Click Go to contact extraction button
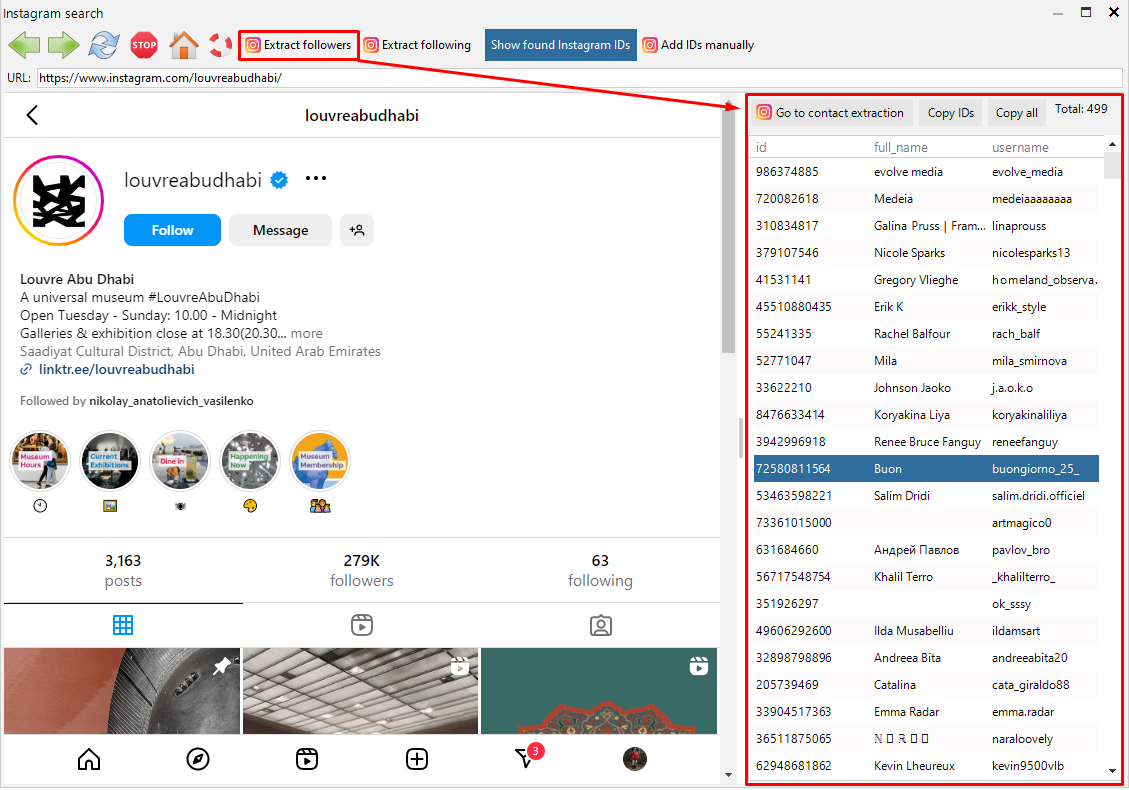1129x790 pixels. coord(832,113)
